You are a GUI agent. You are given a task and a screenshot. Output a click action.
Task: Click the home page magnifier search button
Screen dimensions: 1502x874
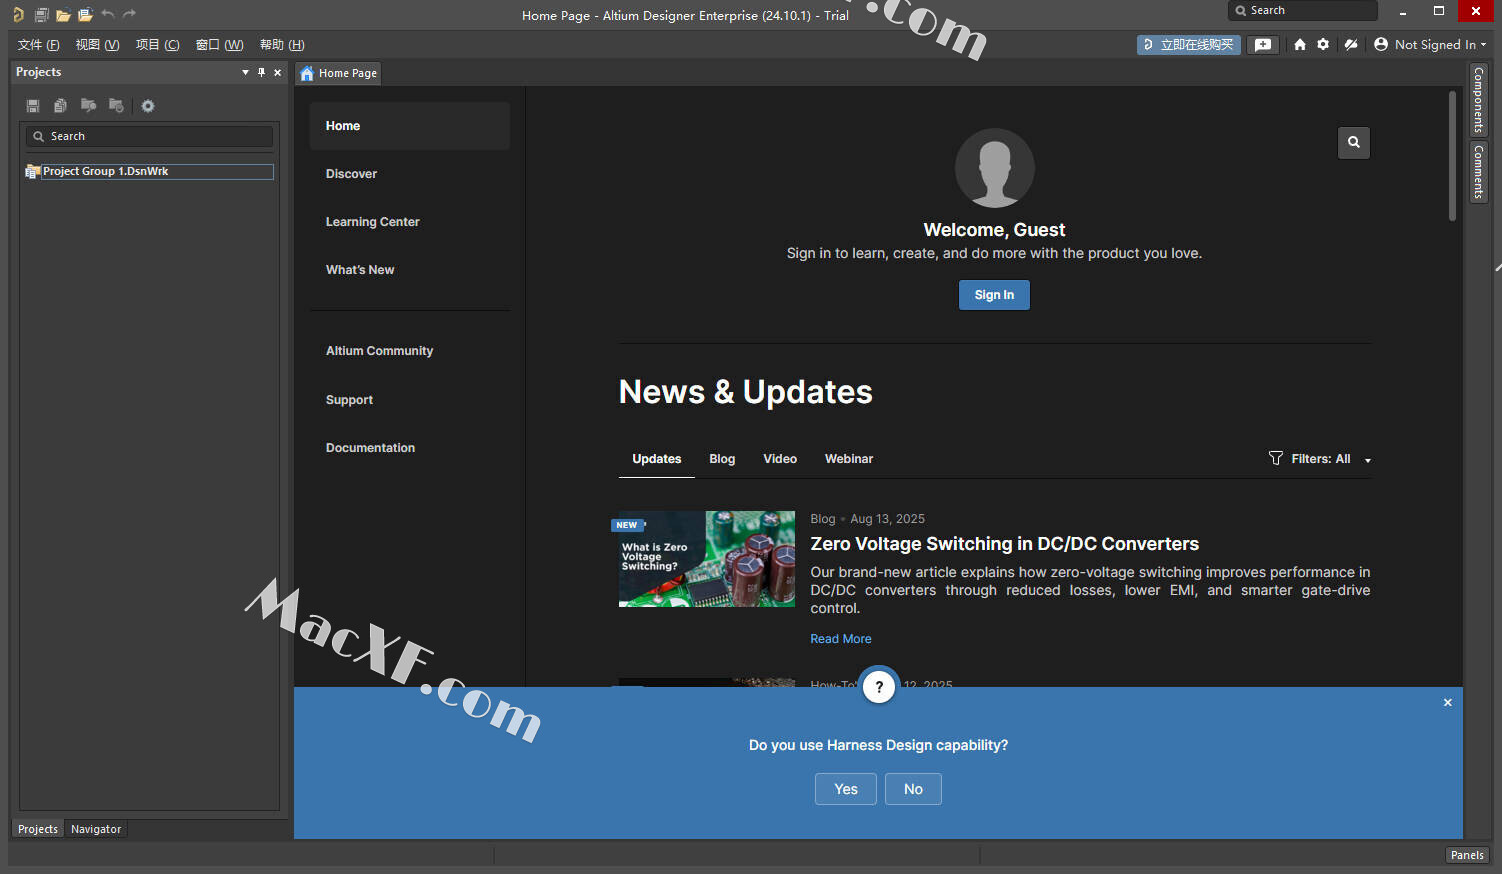[x=1354, y=142]
